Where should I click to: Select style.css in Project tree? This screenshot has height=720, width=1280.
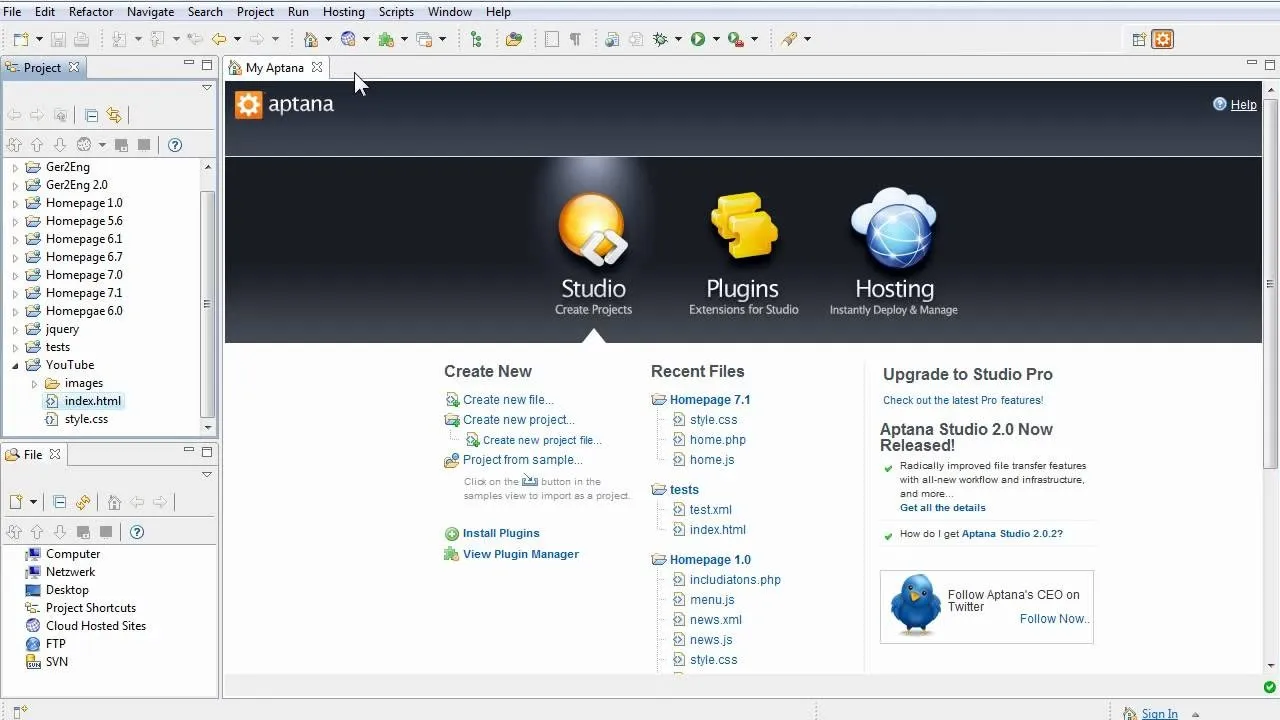click(x=86, y=419)
